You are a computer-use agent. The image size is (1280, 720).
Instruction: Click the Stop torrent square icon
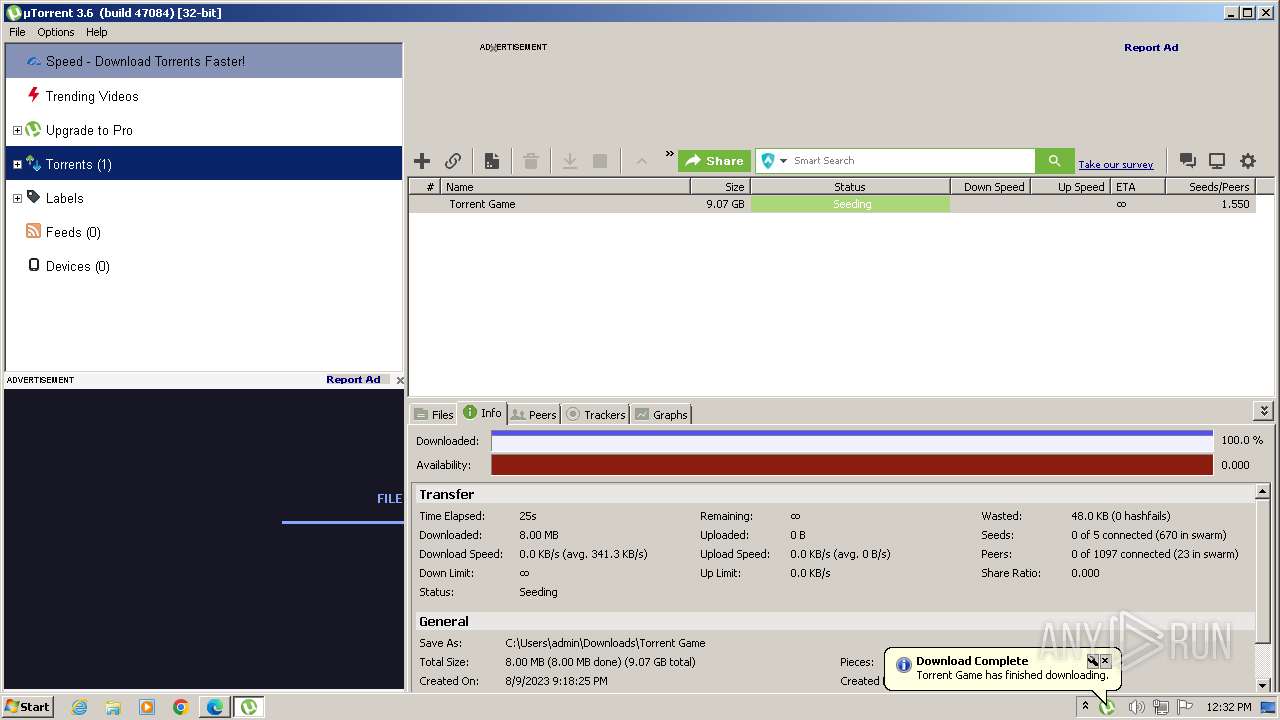click(x=600, y=161)
